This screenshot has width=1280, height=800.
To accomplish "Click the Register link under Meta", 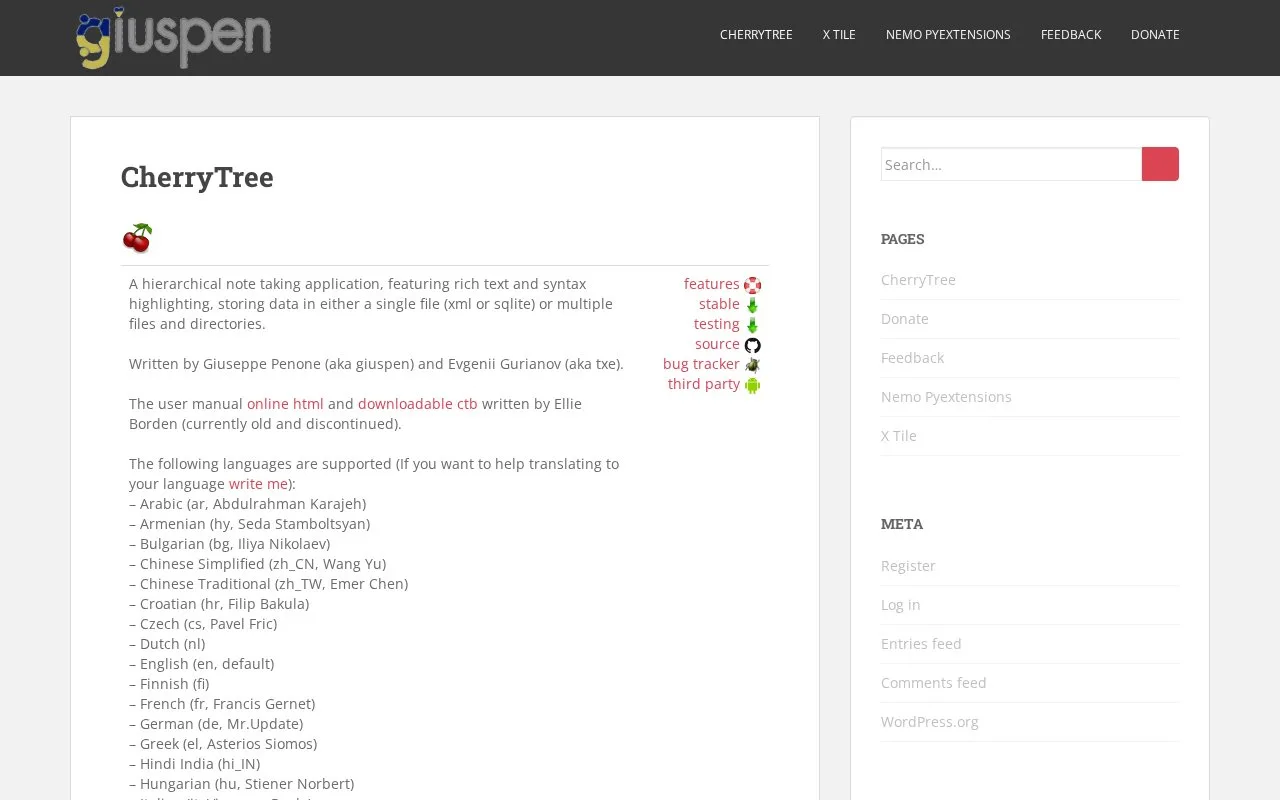I will [908, 566].
